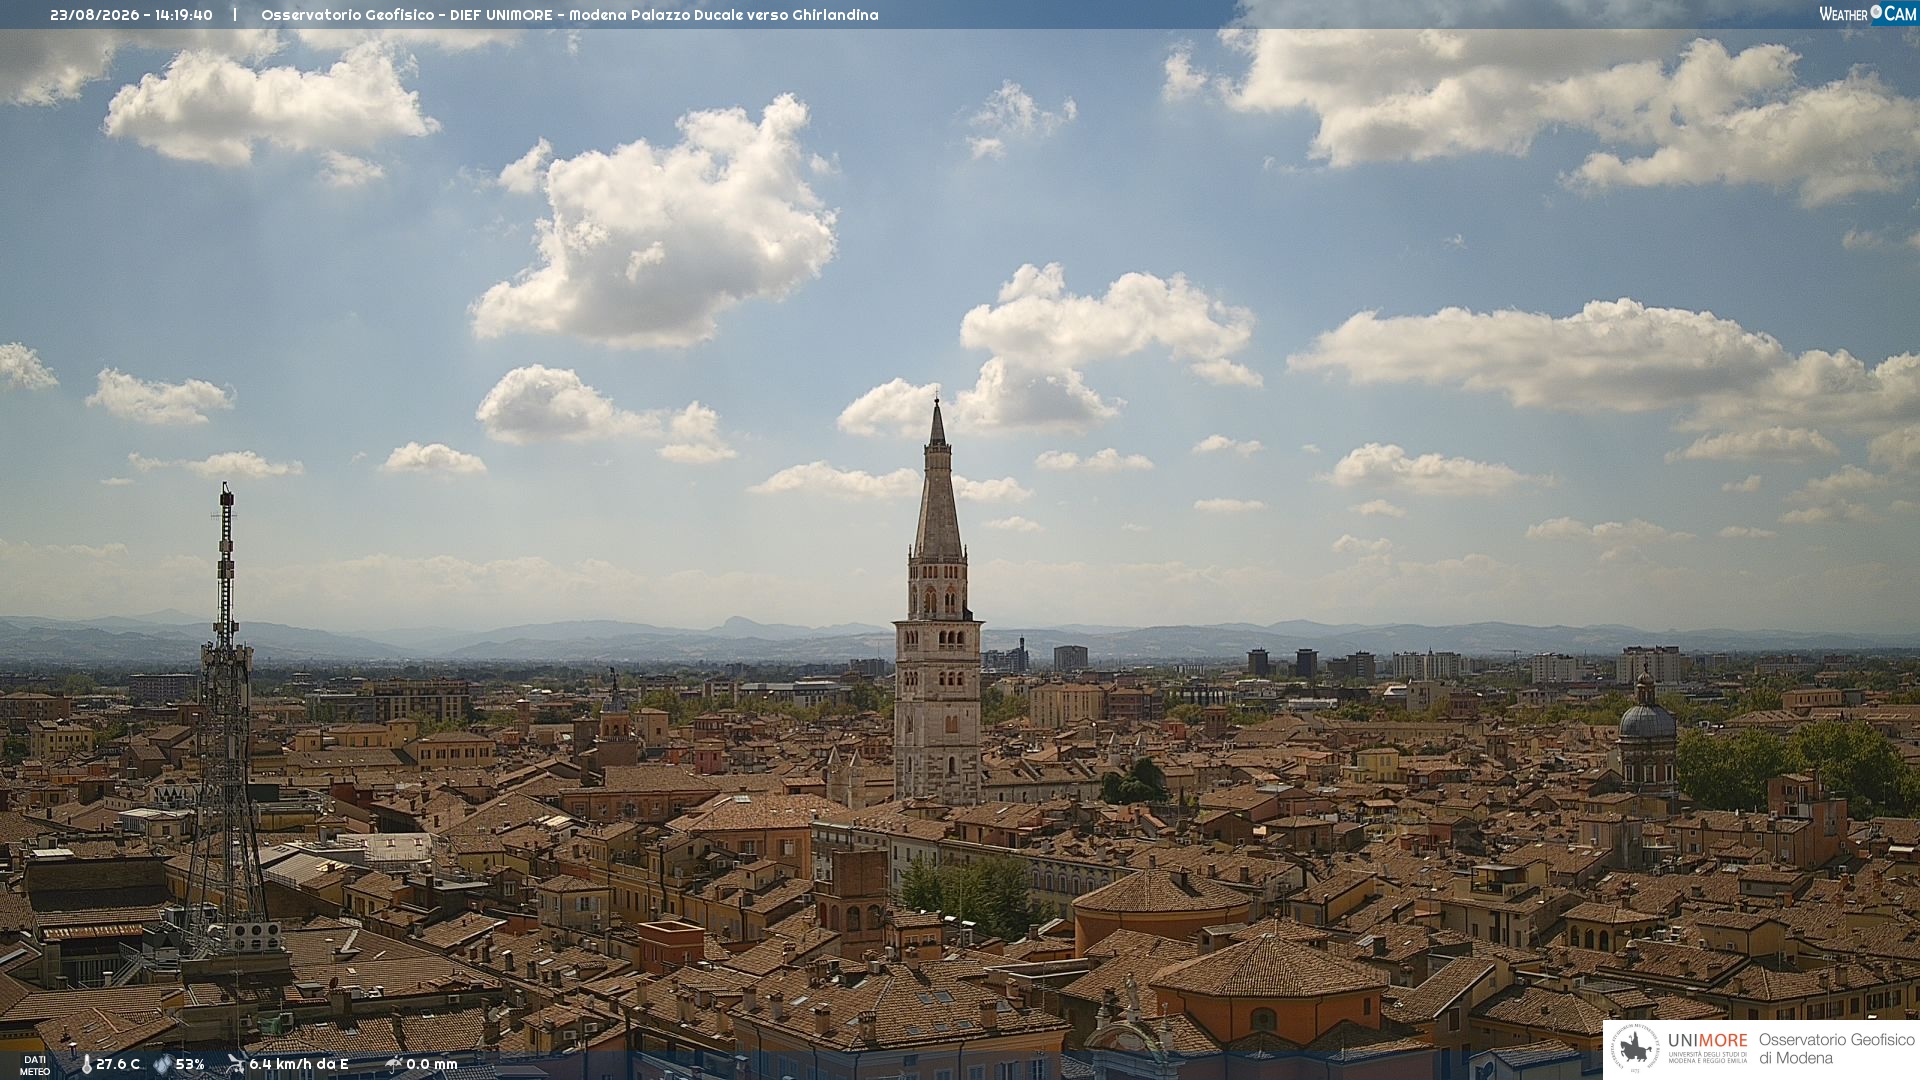Click the 27.6 C temperature reading
This screenshot has height=1080, width=1920.
tap(118, 1064)
